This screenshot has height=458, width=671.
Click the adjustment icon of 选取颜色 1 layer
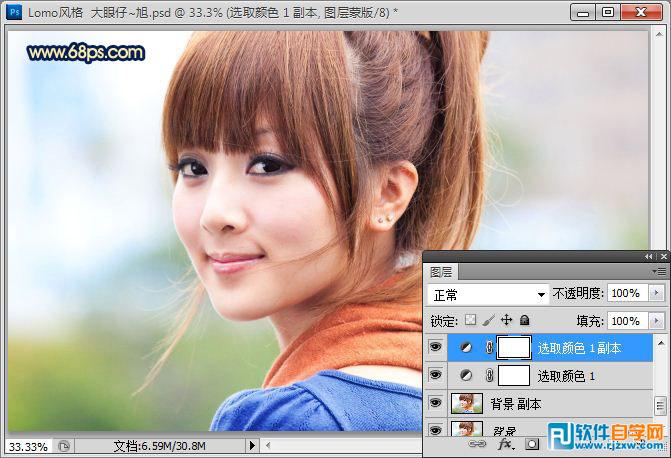(466, 375)
